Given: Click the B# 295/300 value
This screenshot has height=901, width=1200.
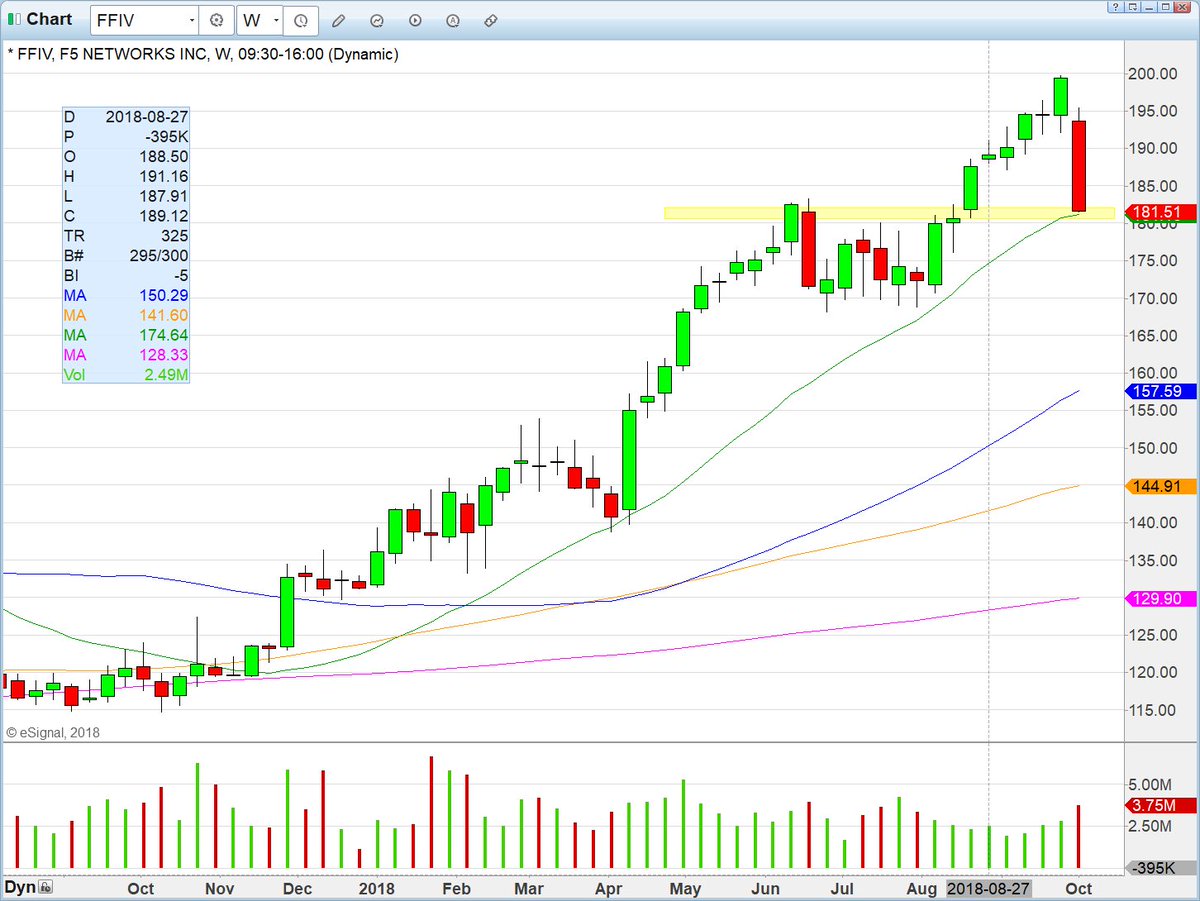Looking at the screenshot, I should click(x=160, y=256).
